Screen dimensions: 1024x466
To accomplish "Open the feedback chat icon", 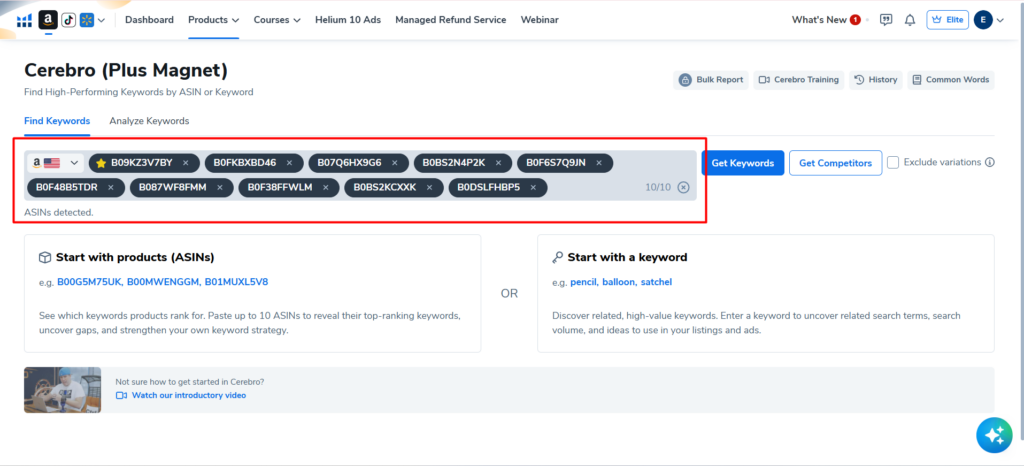I will (886, 20).
